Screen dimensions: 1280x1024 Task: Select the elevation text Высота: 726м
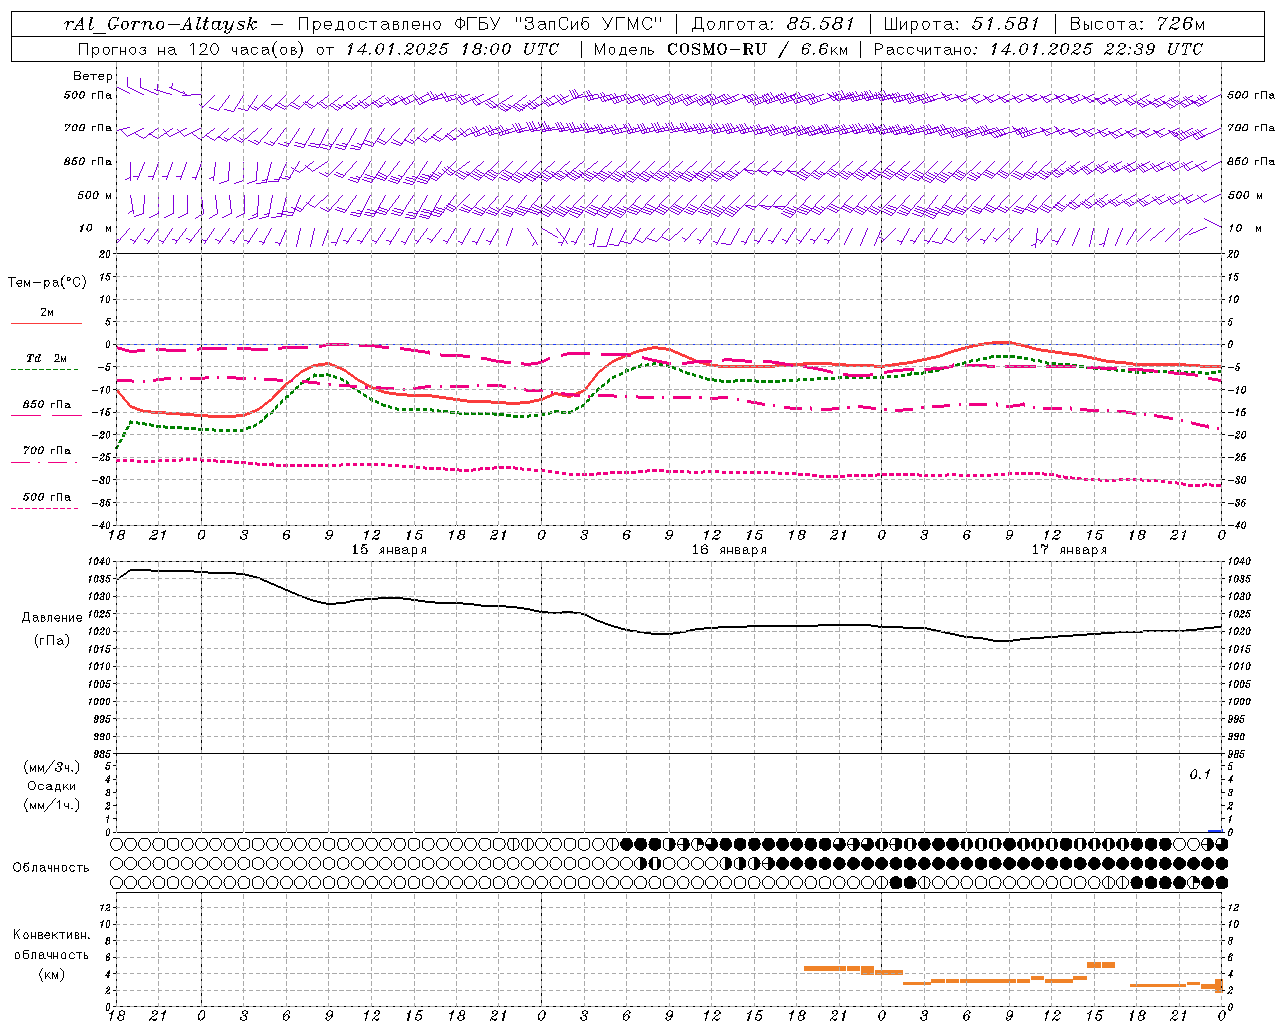click(x=1137, y=24)
